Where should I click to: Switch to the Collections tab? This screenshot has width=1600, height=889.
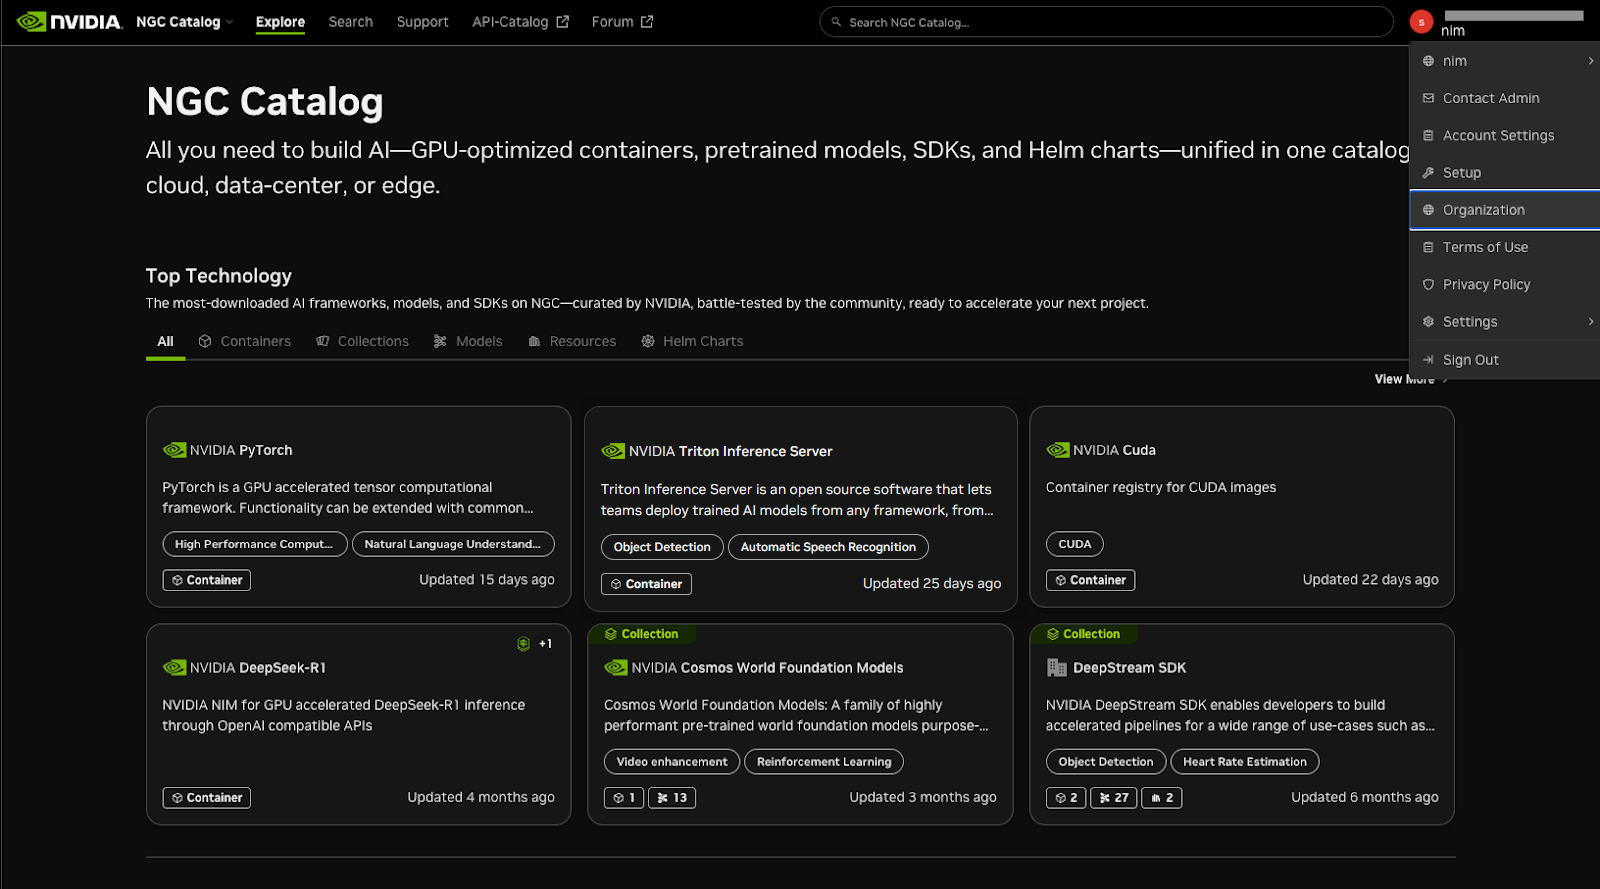[362, 342]
